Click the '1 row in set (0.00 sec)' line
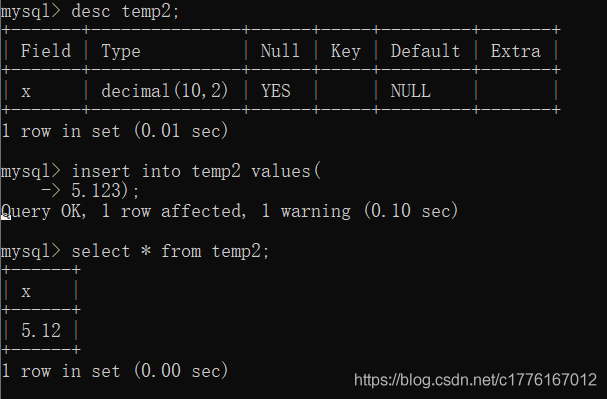 115,371
